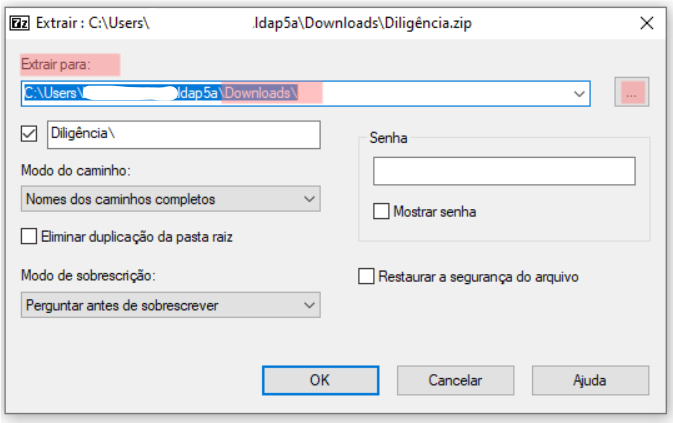Click the Extrair para label

click(x=56, y=64)
